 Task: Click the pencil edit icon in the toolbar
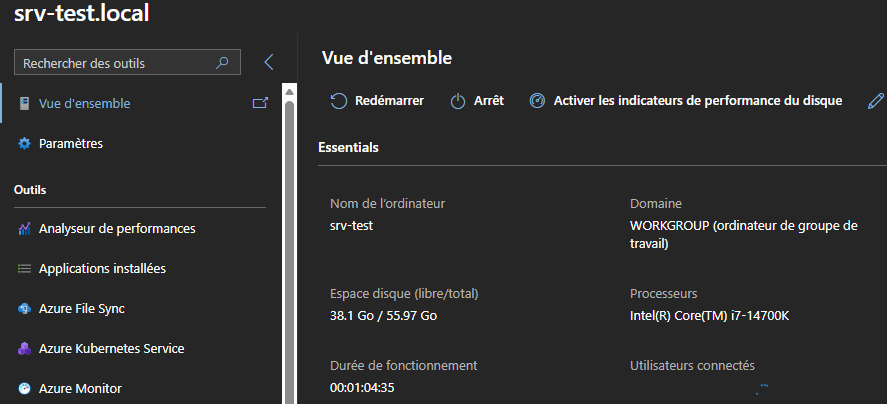[x=875, y=101]
